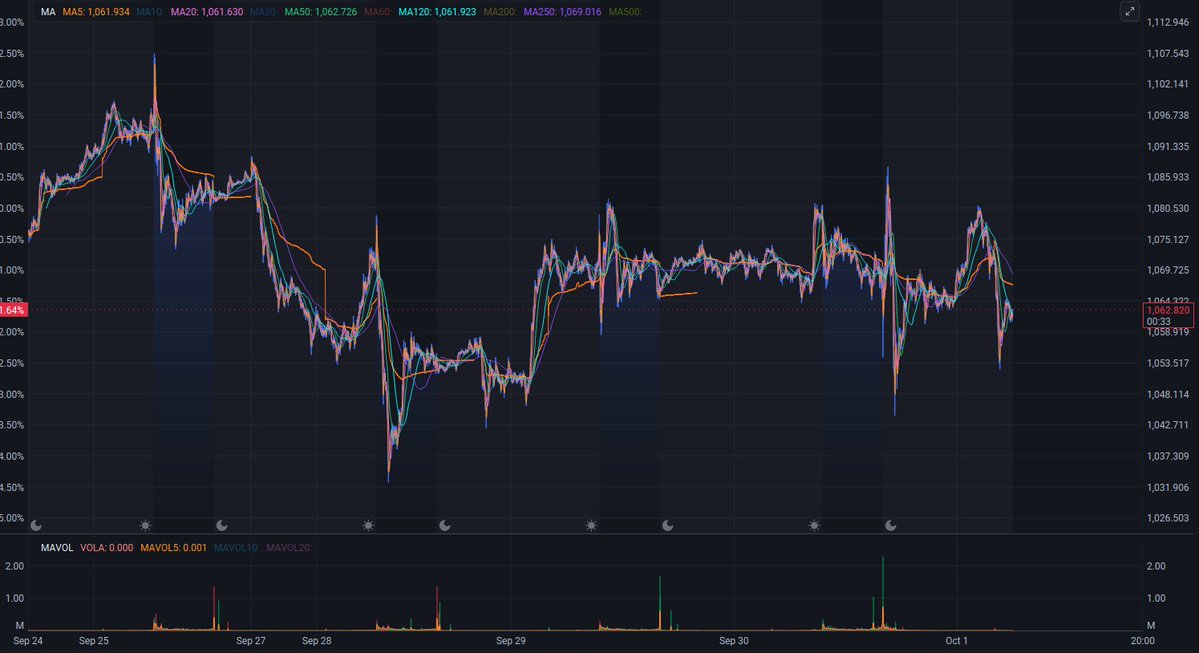
Task: Select the Sep 24 date label
Action: [x=28, y=641]
